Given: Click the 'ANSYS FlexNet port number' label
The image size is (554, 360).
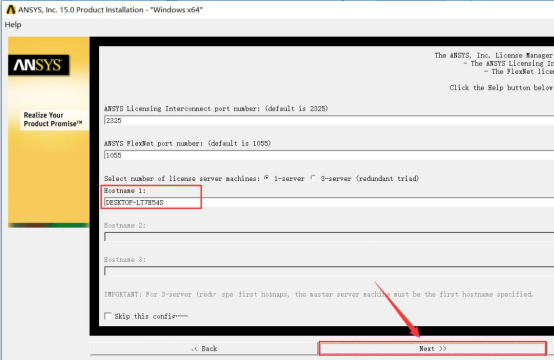Looking at the screenshot, I should [x=187, y=143].
